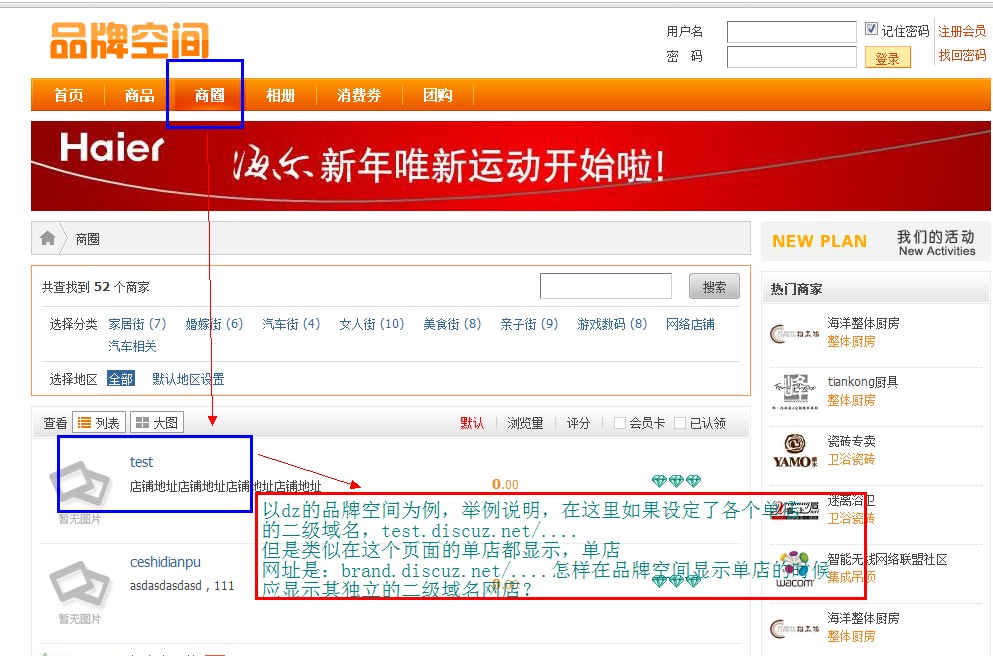The width and height of the screenshot is (993, 656).
Task: Filter by 游戏数码 (8) category
Action: pos(612,324)
